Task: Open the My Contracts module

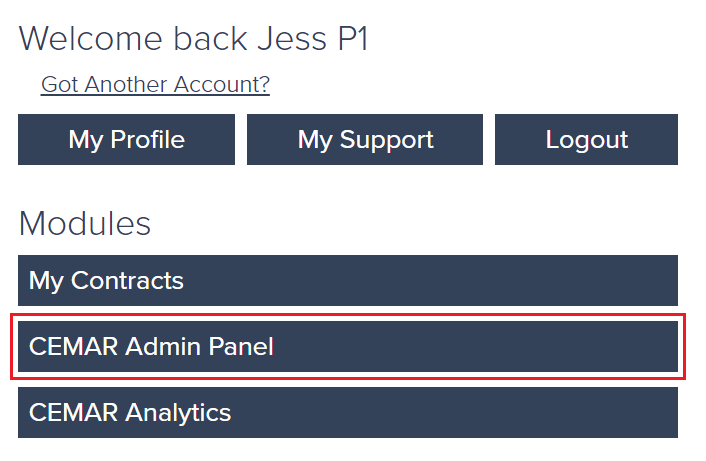Action: (347, 280)
